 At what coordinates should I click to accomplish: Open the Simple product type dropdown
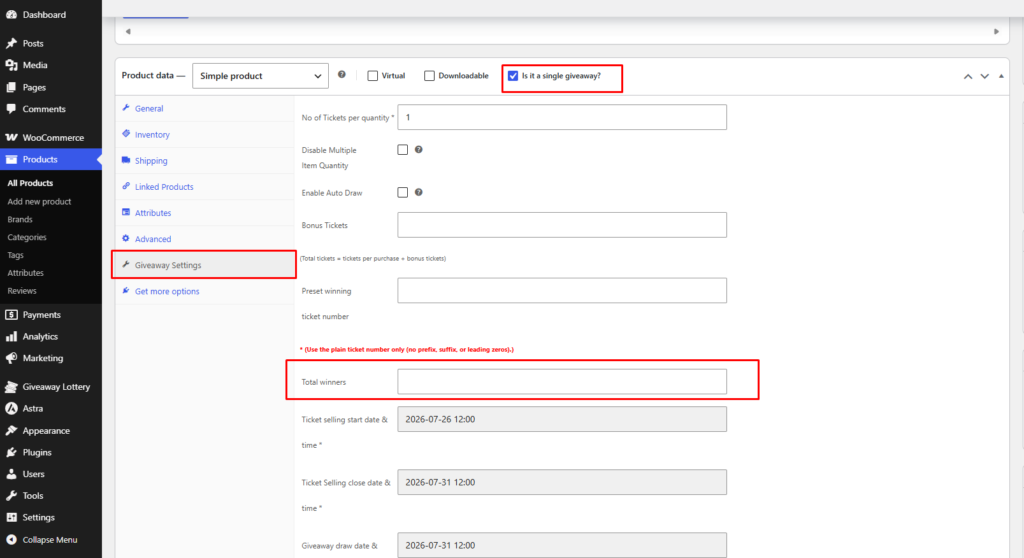(x=260, y=76)
